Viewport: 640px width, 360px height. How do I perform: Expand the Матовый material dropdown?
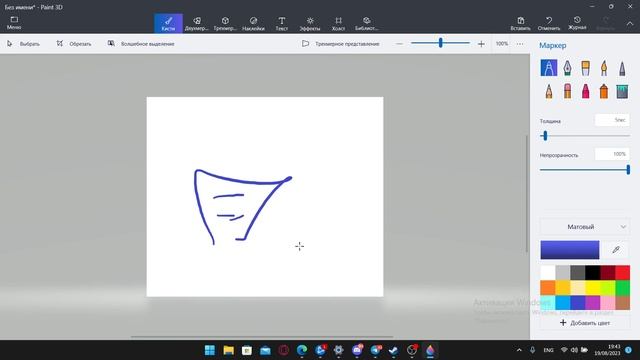tap(584, 227)
